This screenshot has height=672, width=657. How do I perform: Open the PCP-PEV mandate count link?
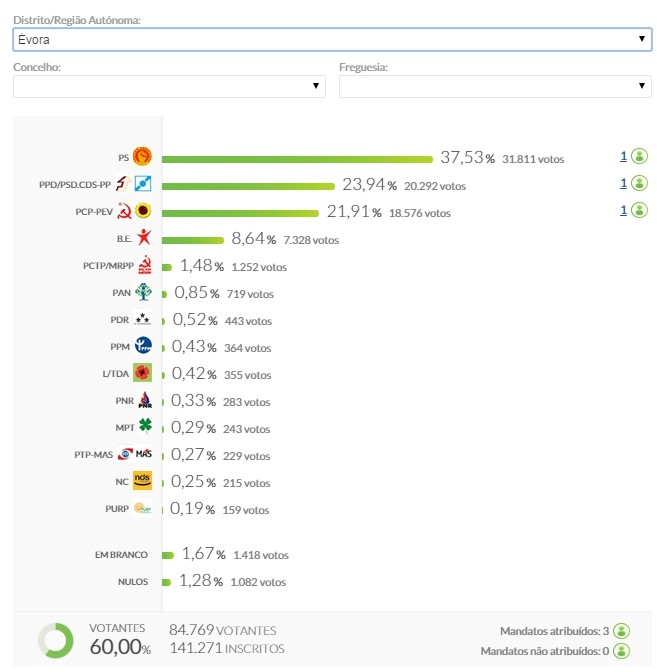(x=623, y=210)
